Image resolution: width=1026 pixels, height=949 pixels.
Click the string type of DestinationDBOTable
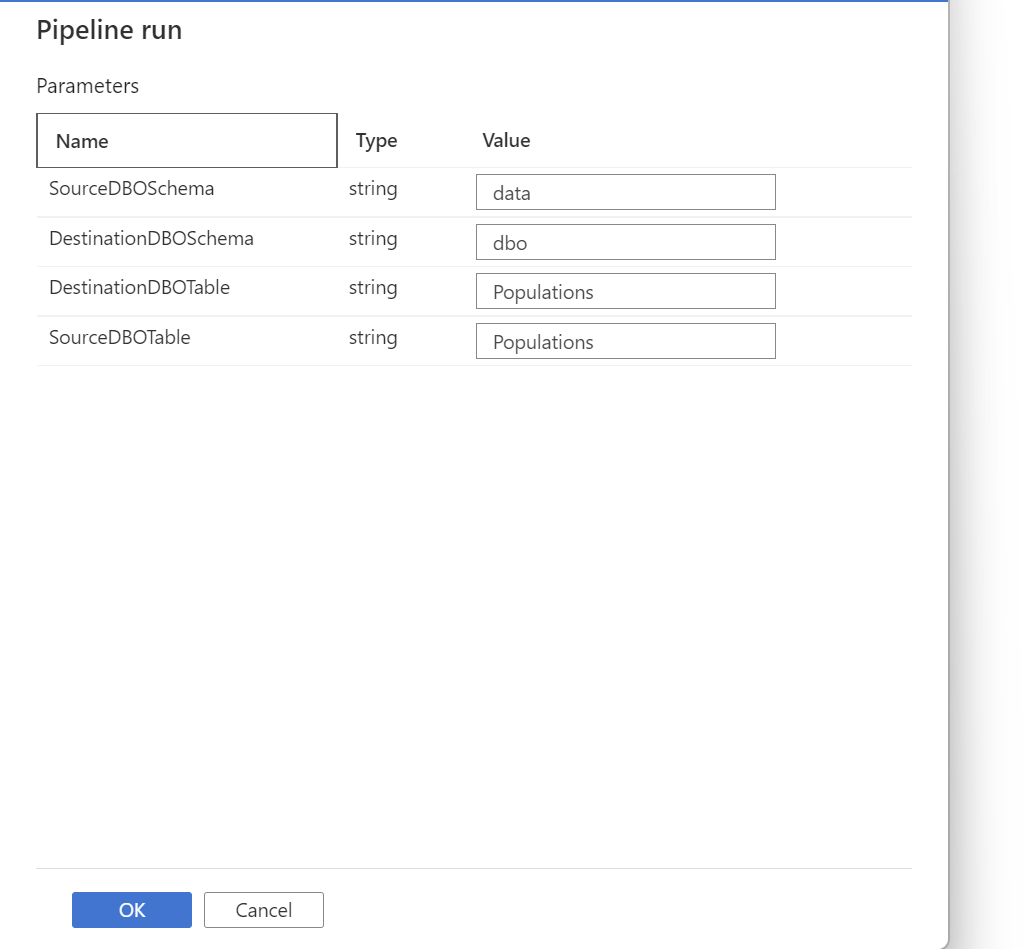click(373, 288)
